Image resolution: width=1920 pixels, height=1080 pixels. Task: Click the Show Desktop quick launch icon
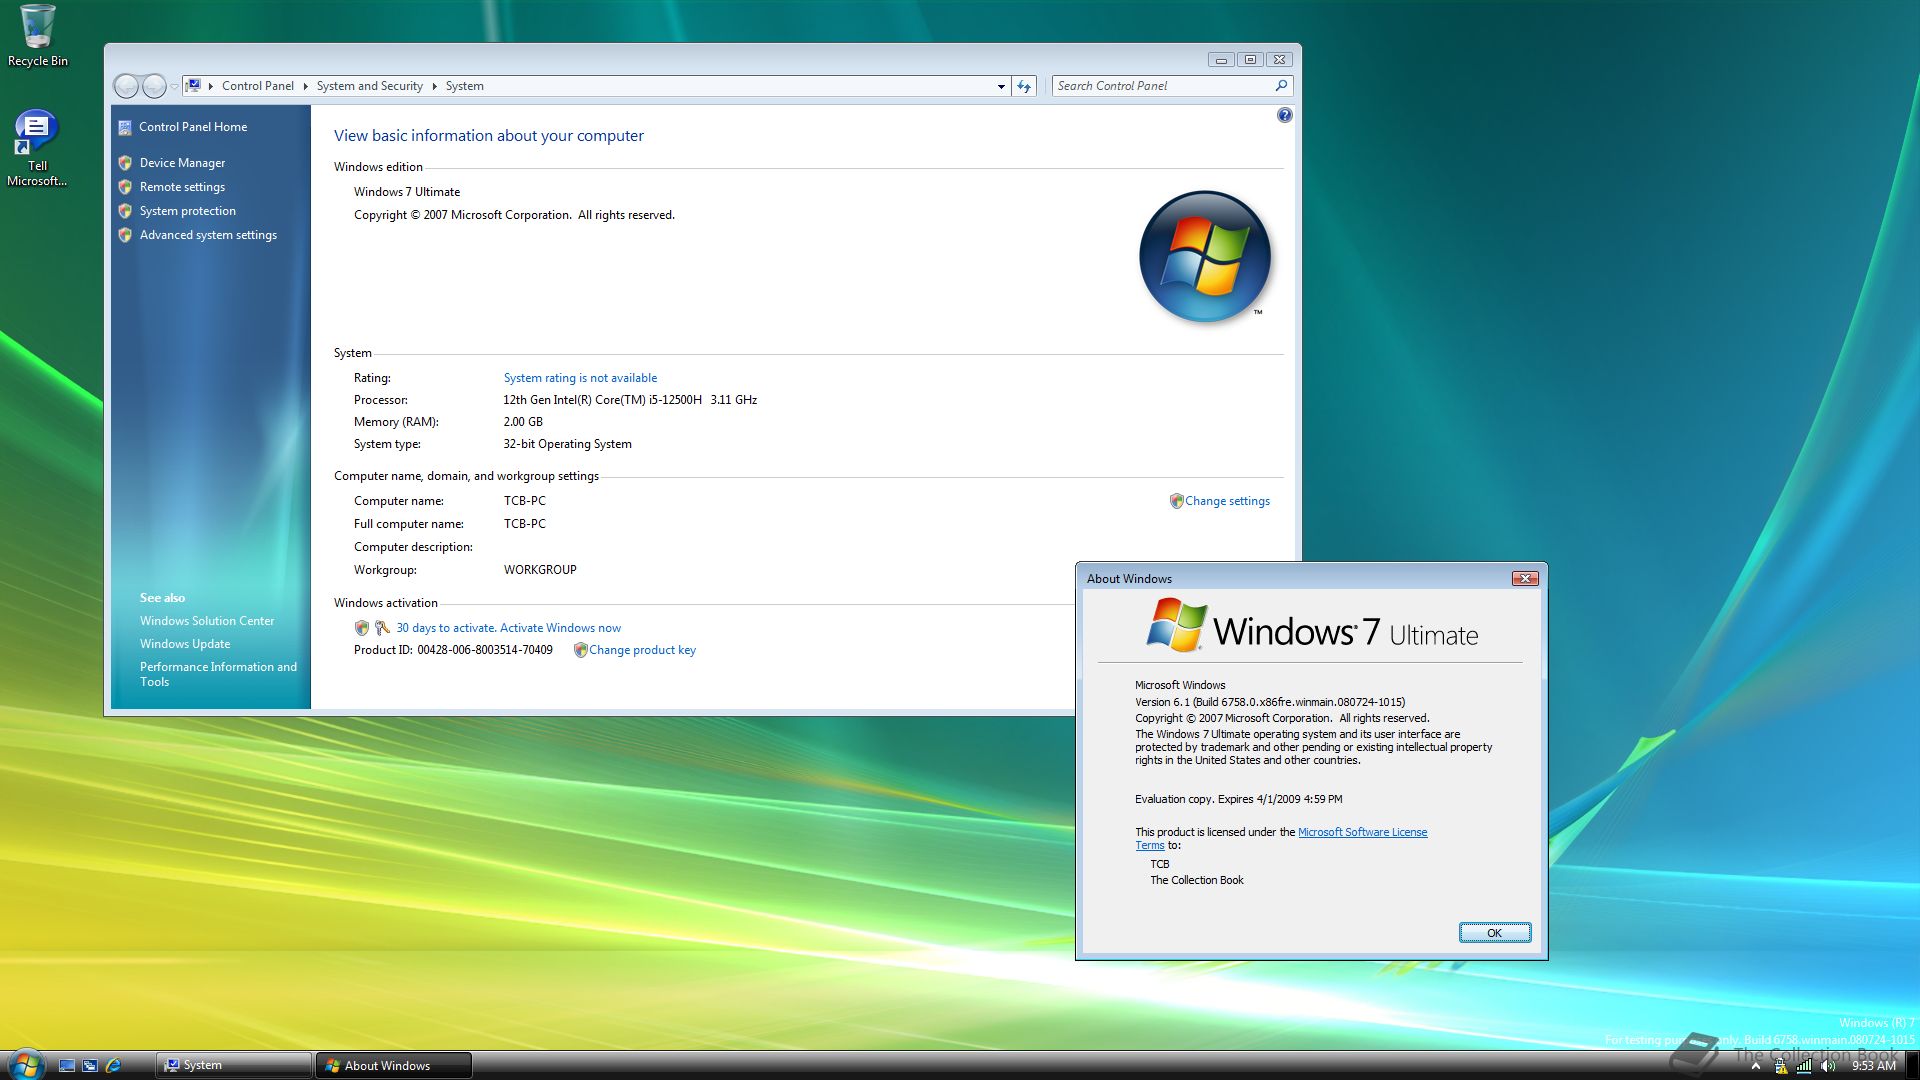67,1066
